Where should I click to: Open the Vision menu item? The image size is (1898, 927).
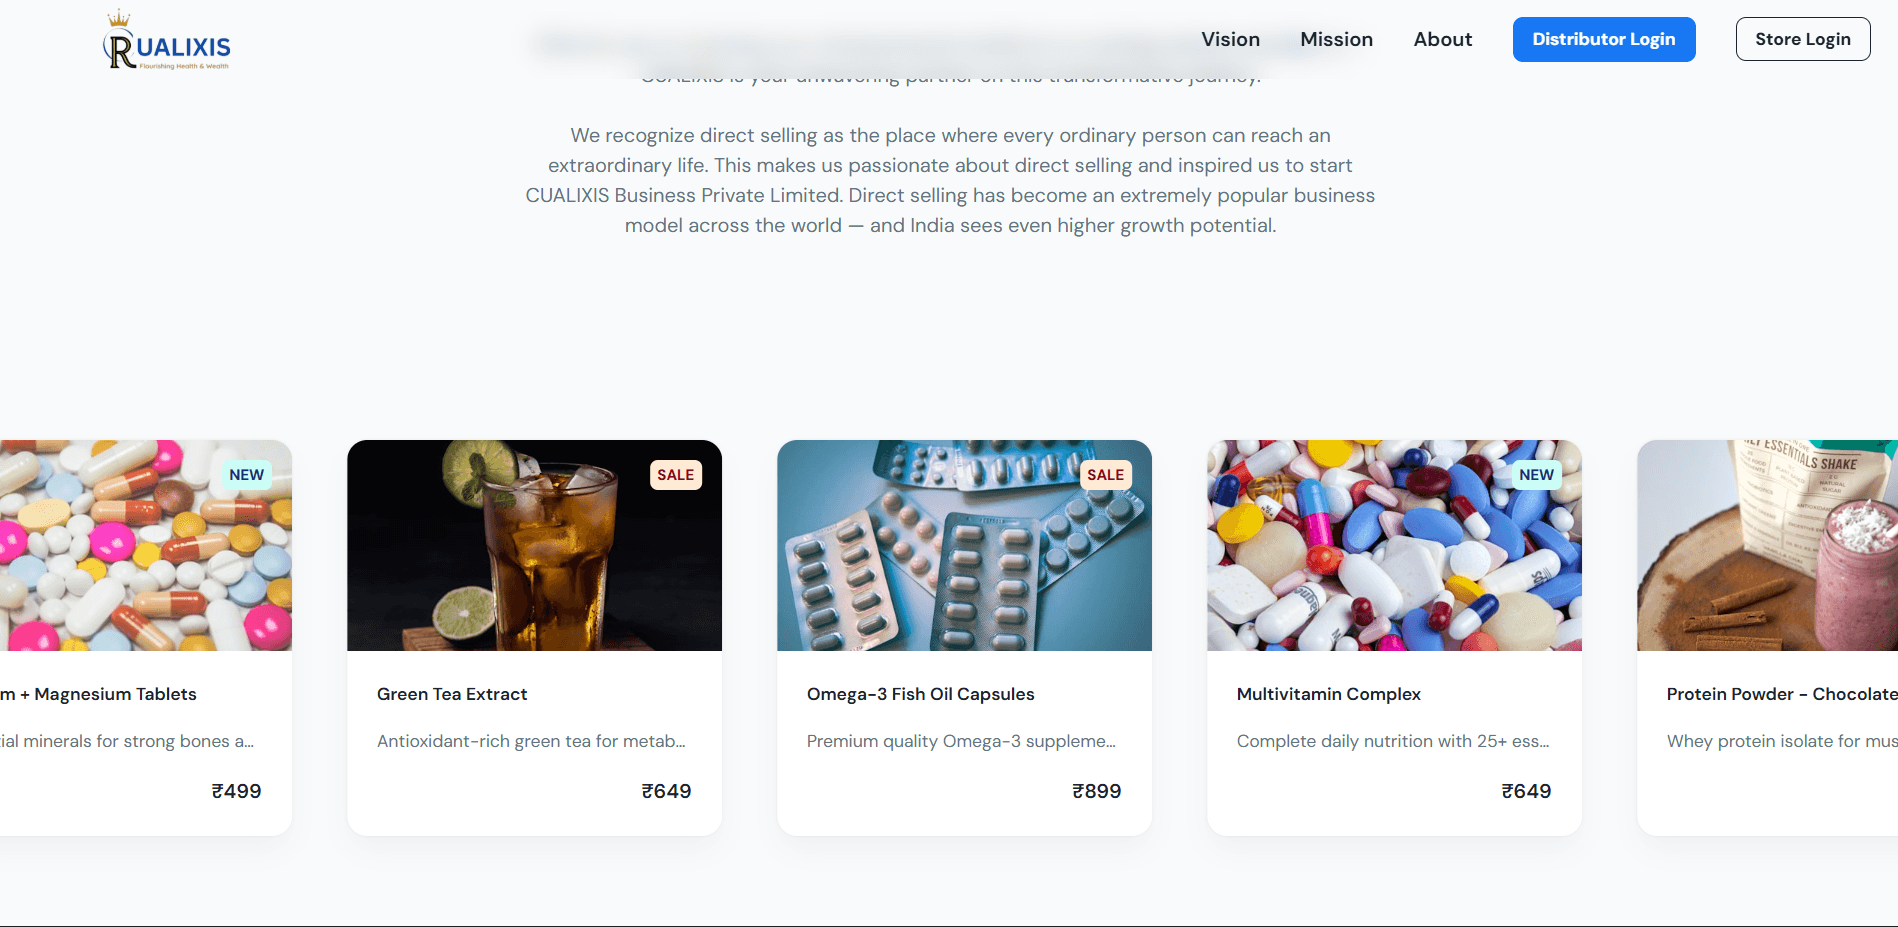click(1230, 39)
